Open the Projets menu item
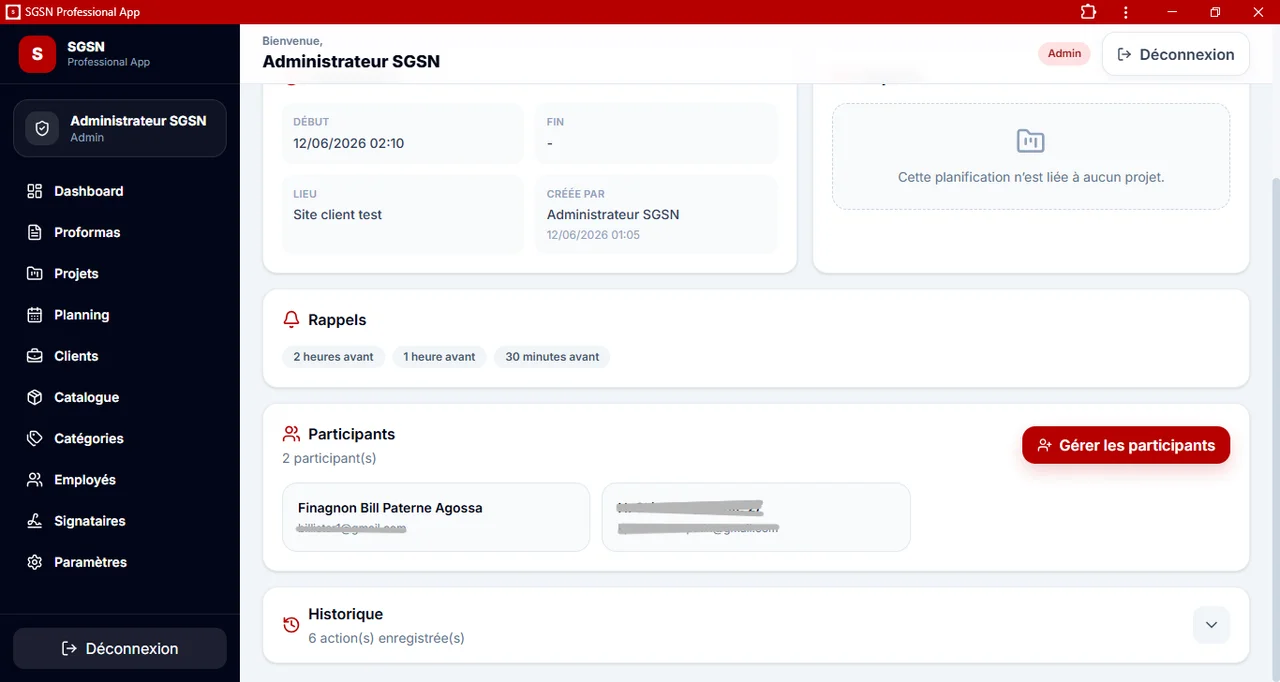This screenshot has width=1280, height=682. coord(120,273)
